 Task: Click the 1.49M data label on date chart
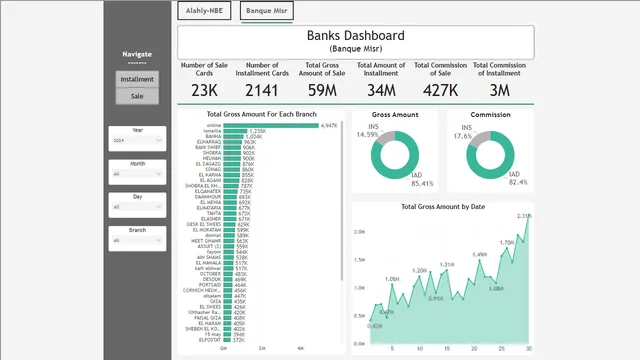point(480,254)
